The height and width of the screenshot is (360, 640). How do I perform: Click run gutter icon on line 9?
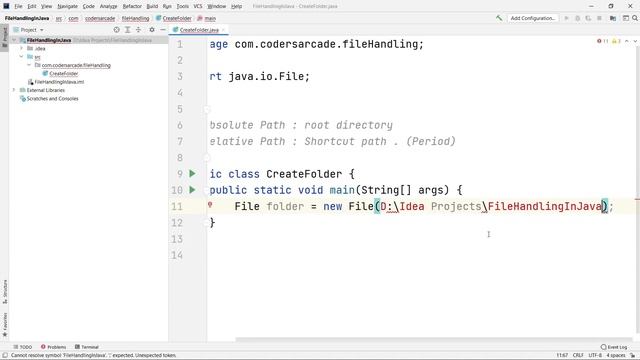(192, 173)
